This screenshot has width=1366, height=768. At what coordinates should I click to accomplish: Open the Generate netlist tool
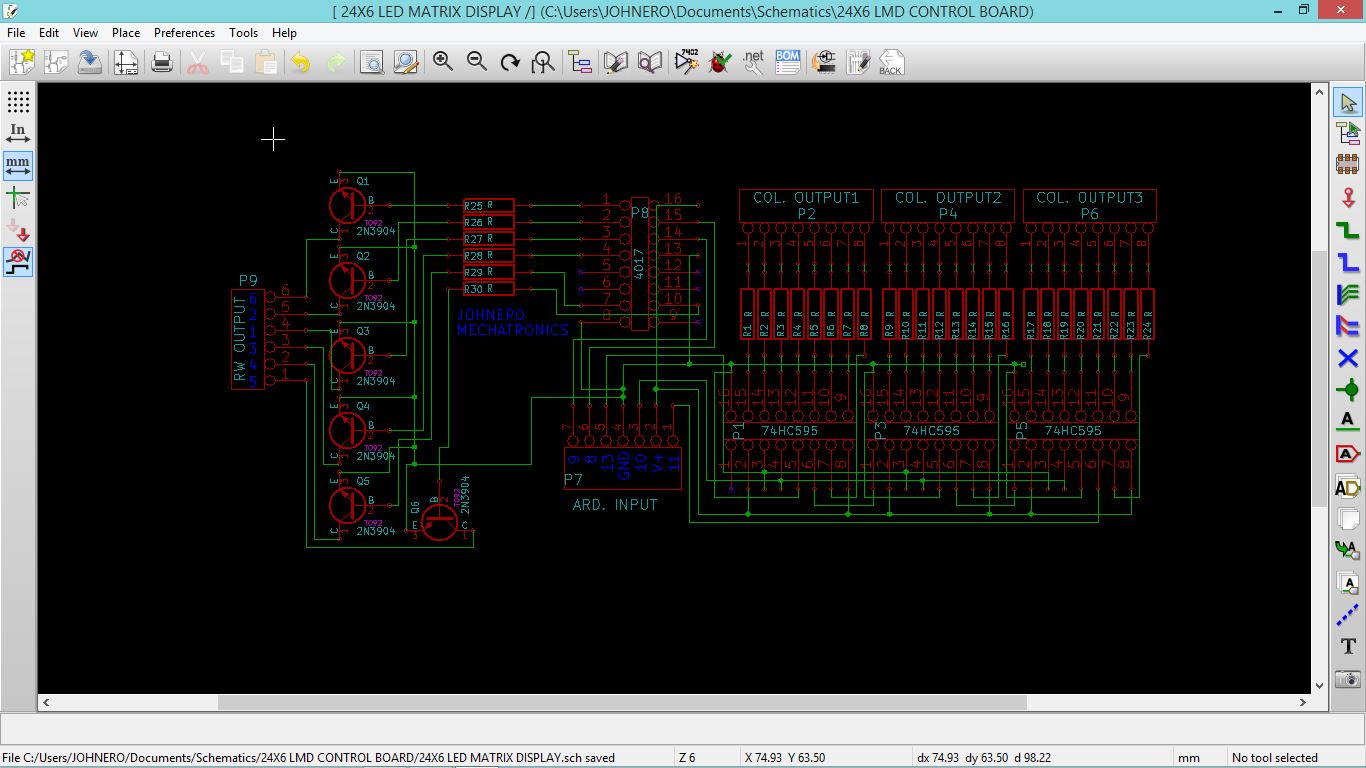click(x=753, y=62)
